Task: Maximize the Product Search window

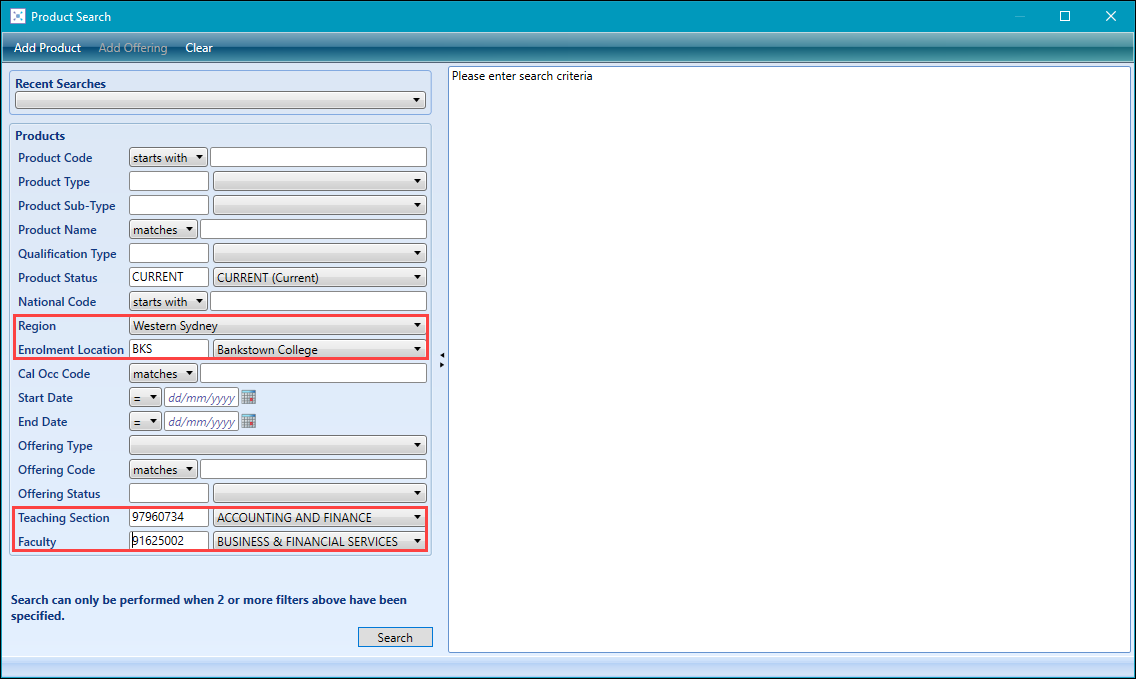Action: pos(1064,16)
